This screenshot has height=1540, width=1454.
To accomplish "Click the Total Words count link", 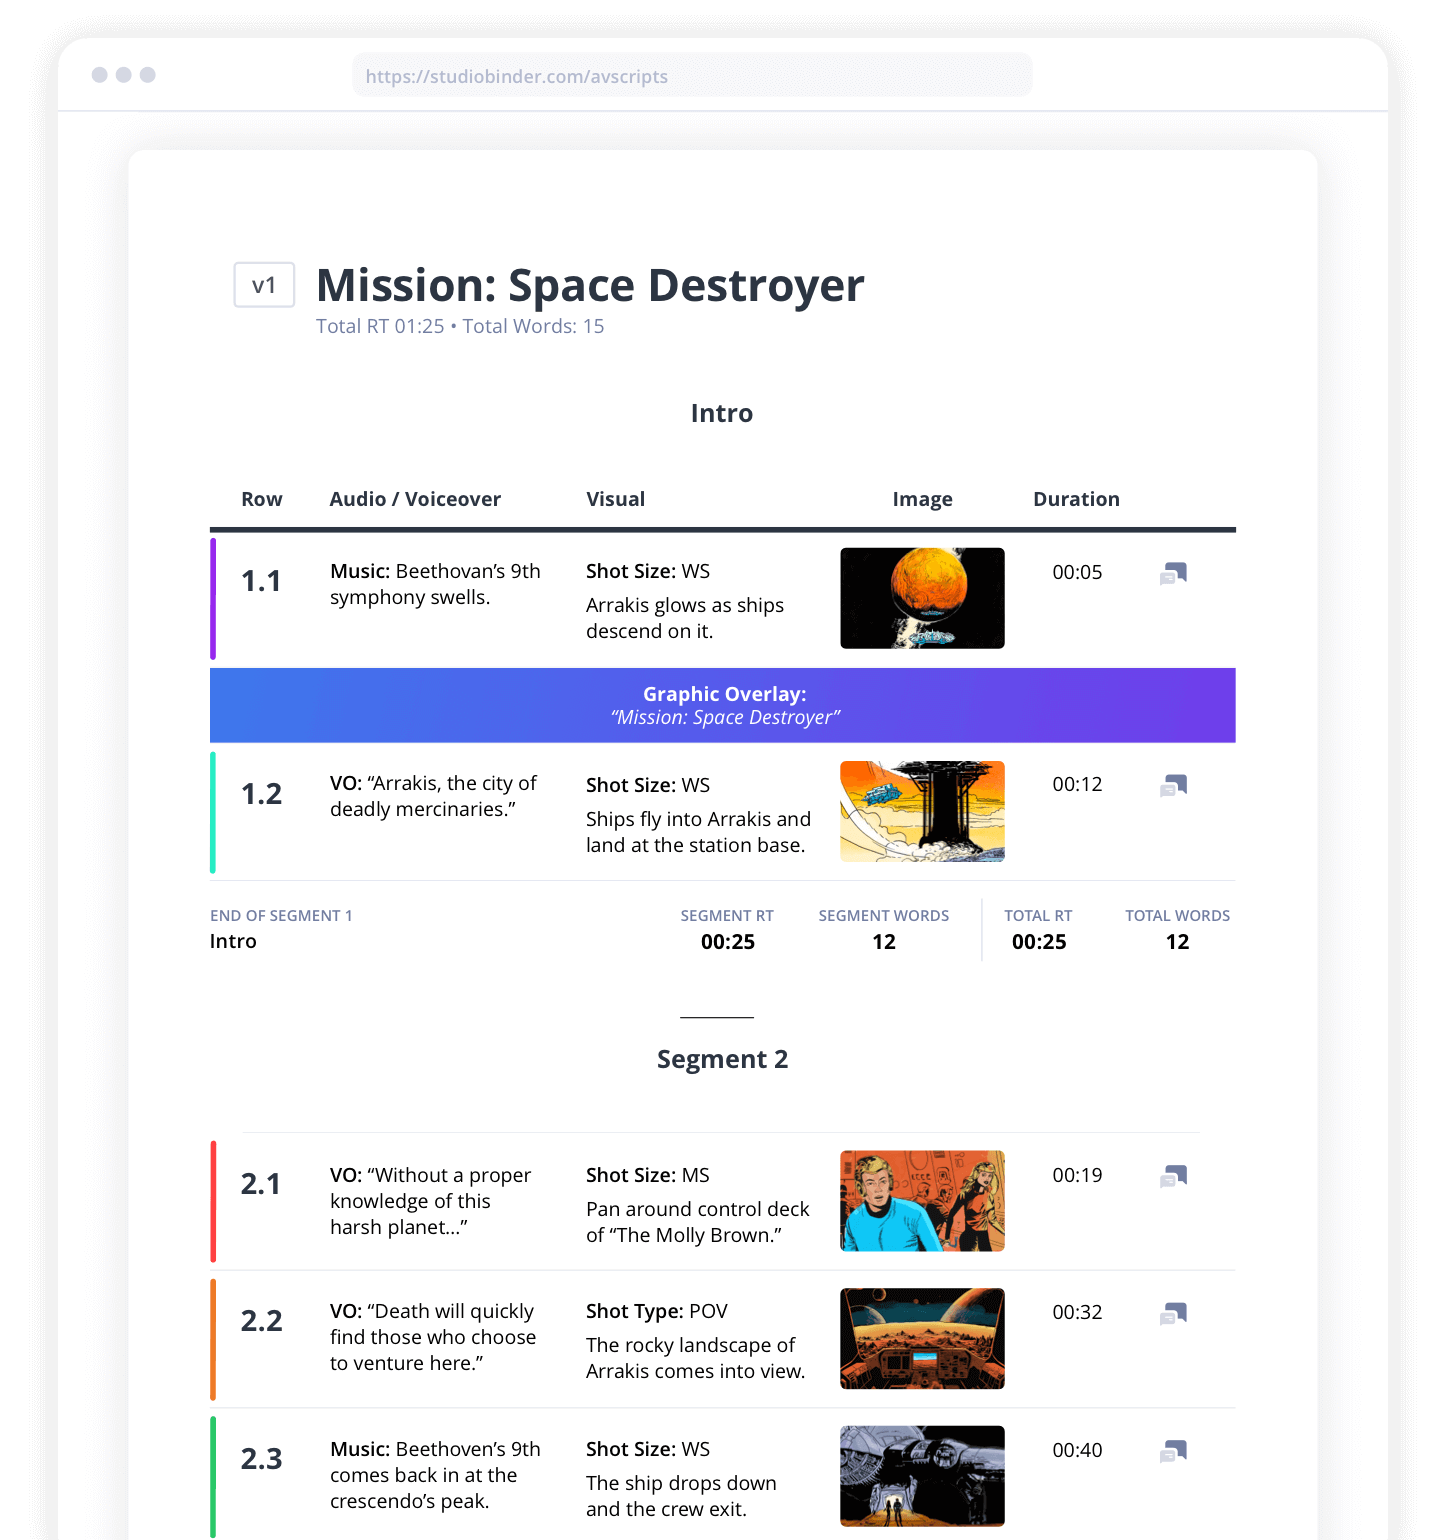I will tap(532, 326).
